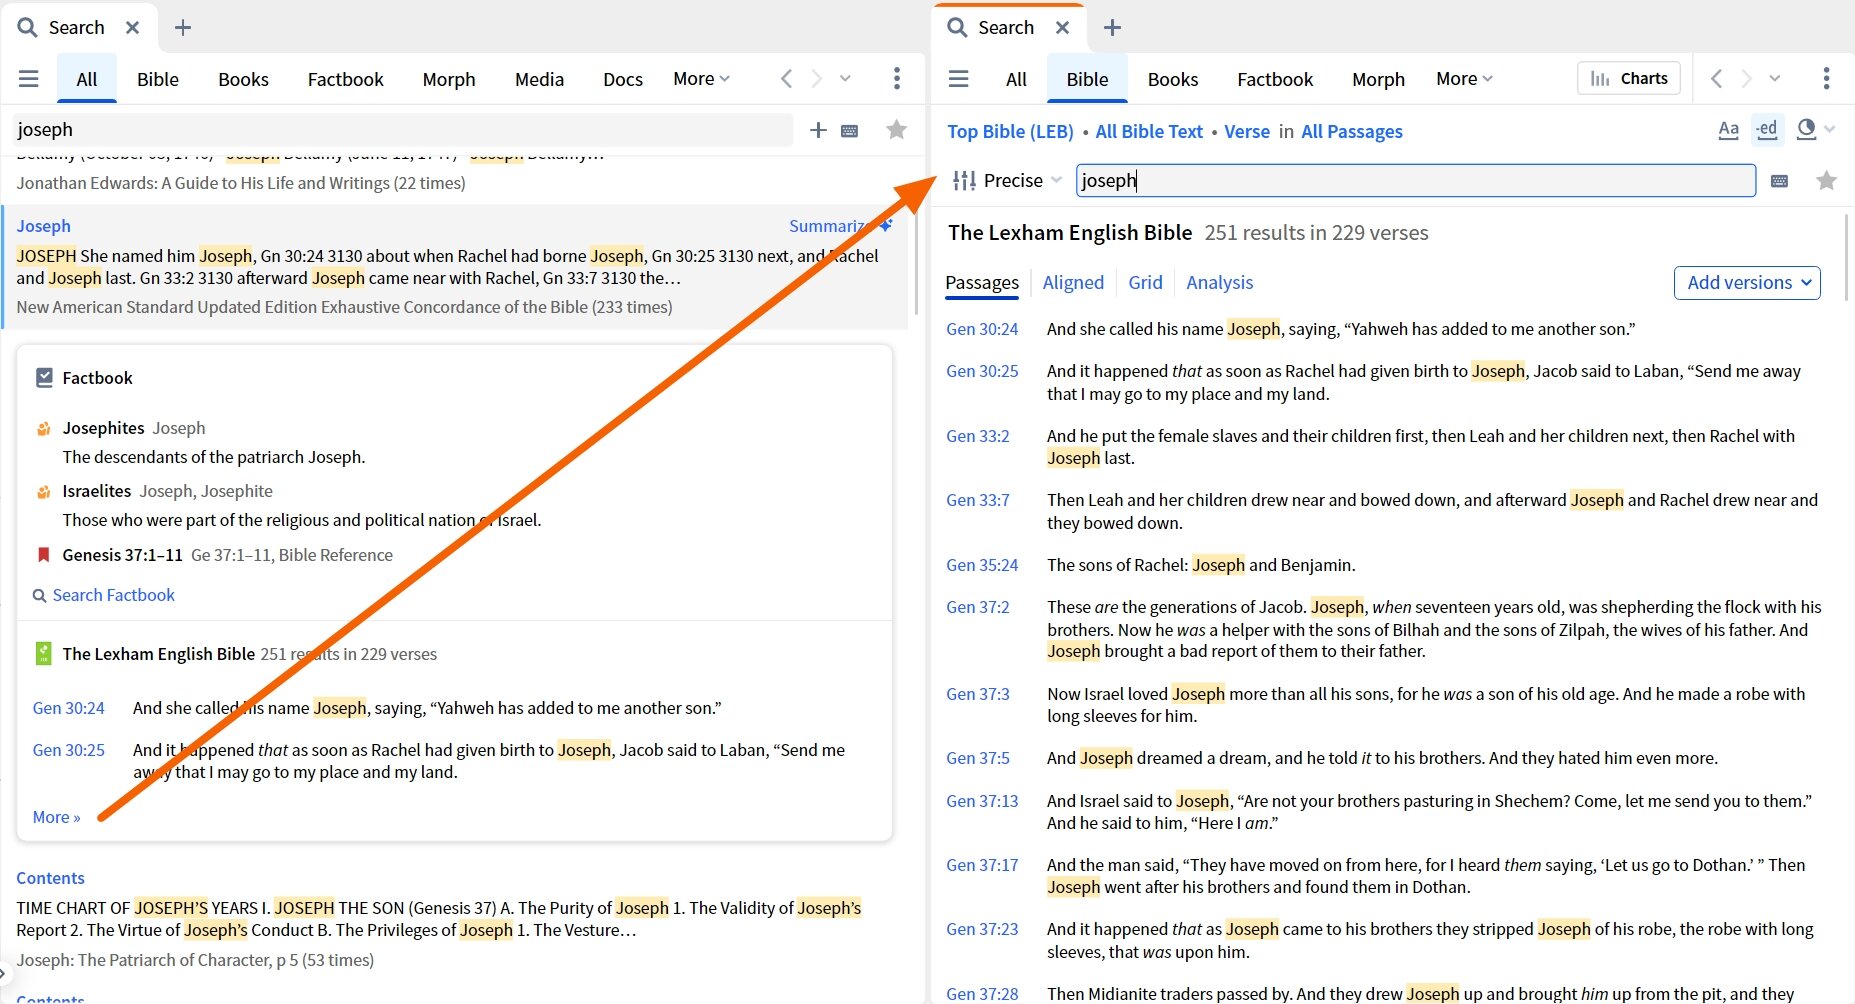Star the Bible search for joseph
Image resolution: width=1855 pixels, height=1004 pixels.
(1826, 181)
